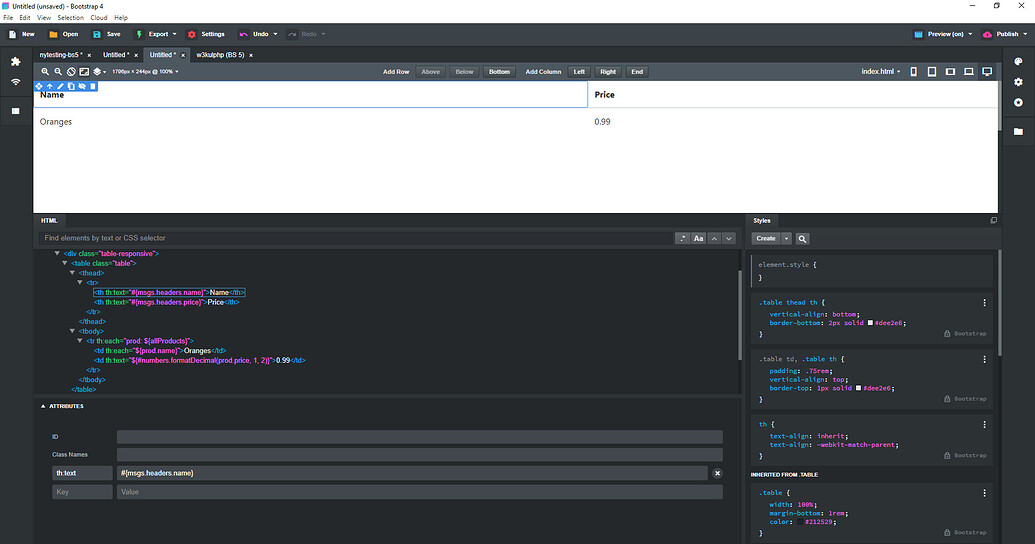
Task: Click the fit-to-screen stage icon
Action: pyautogui.click(x=84, y=72)
